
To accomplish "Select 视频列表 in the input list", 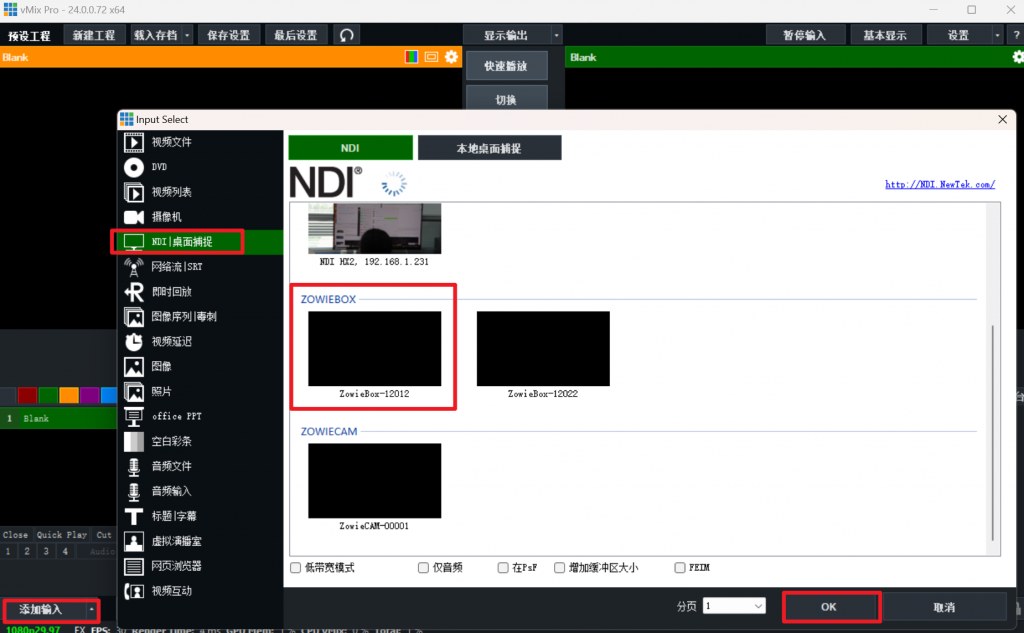I will [x=200, y=192].
